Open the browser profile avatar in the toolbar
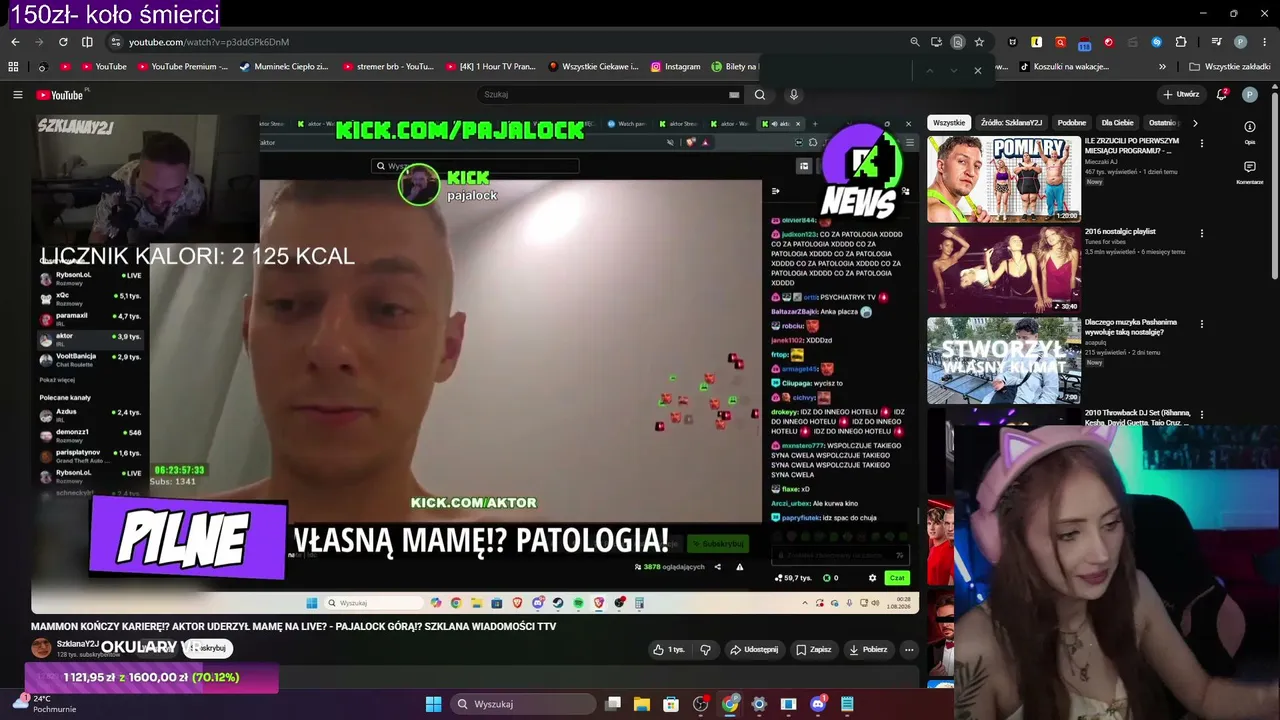The image size is (1280, 720). click(1240, 42)
